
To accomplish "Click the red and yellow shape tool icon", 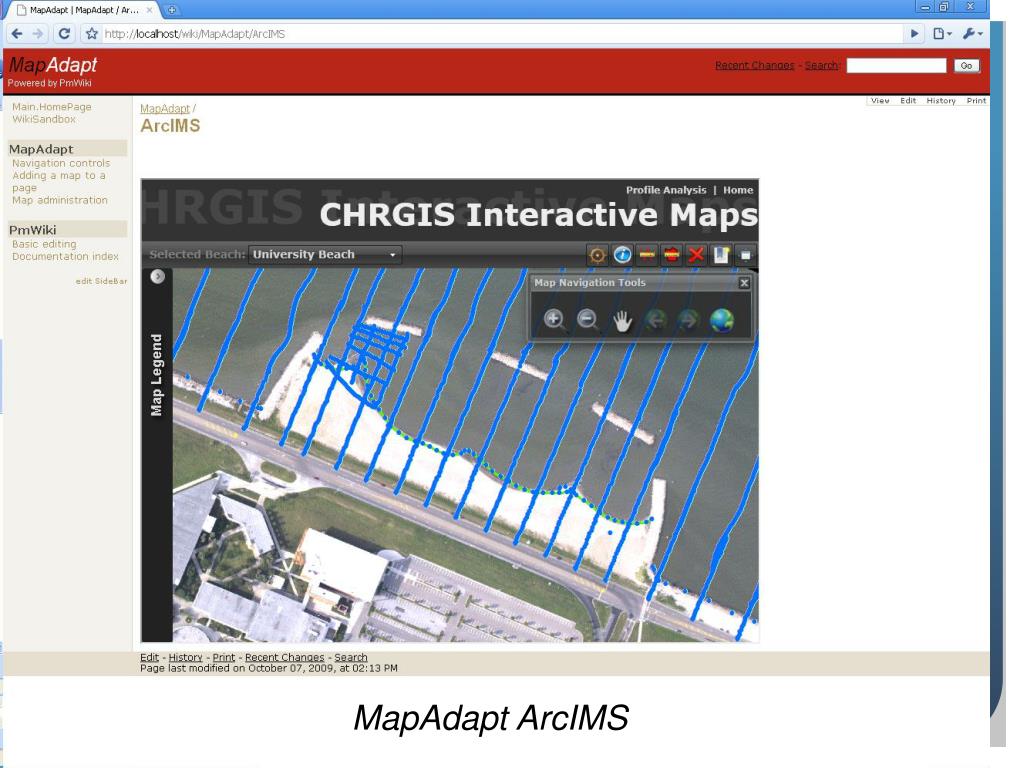I will pyautogui.click(x=671, y=255).
